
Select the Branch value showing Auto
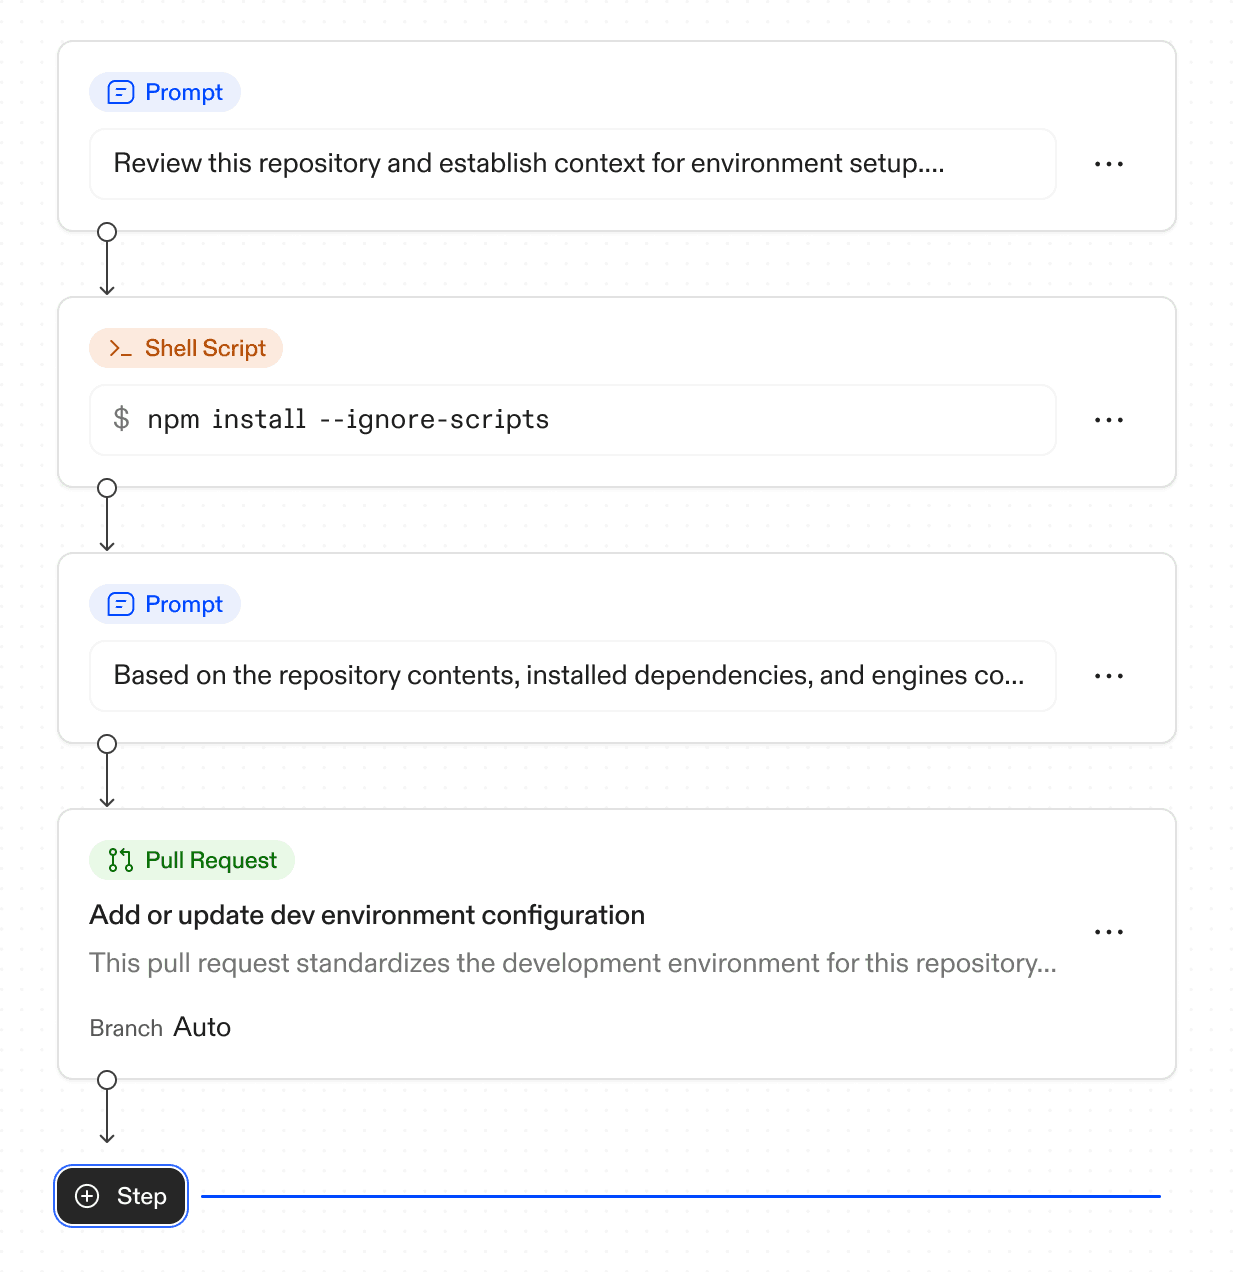[x=203, y=1027]
